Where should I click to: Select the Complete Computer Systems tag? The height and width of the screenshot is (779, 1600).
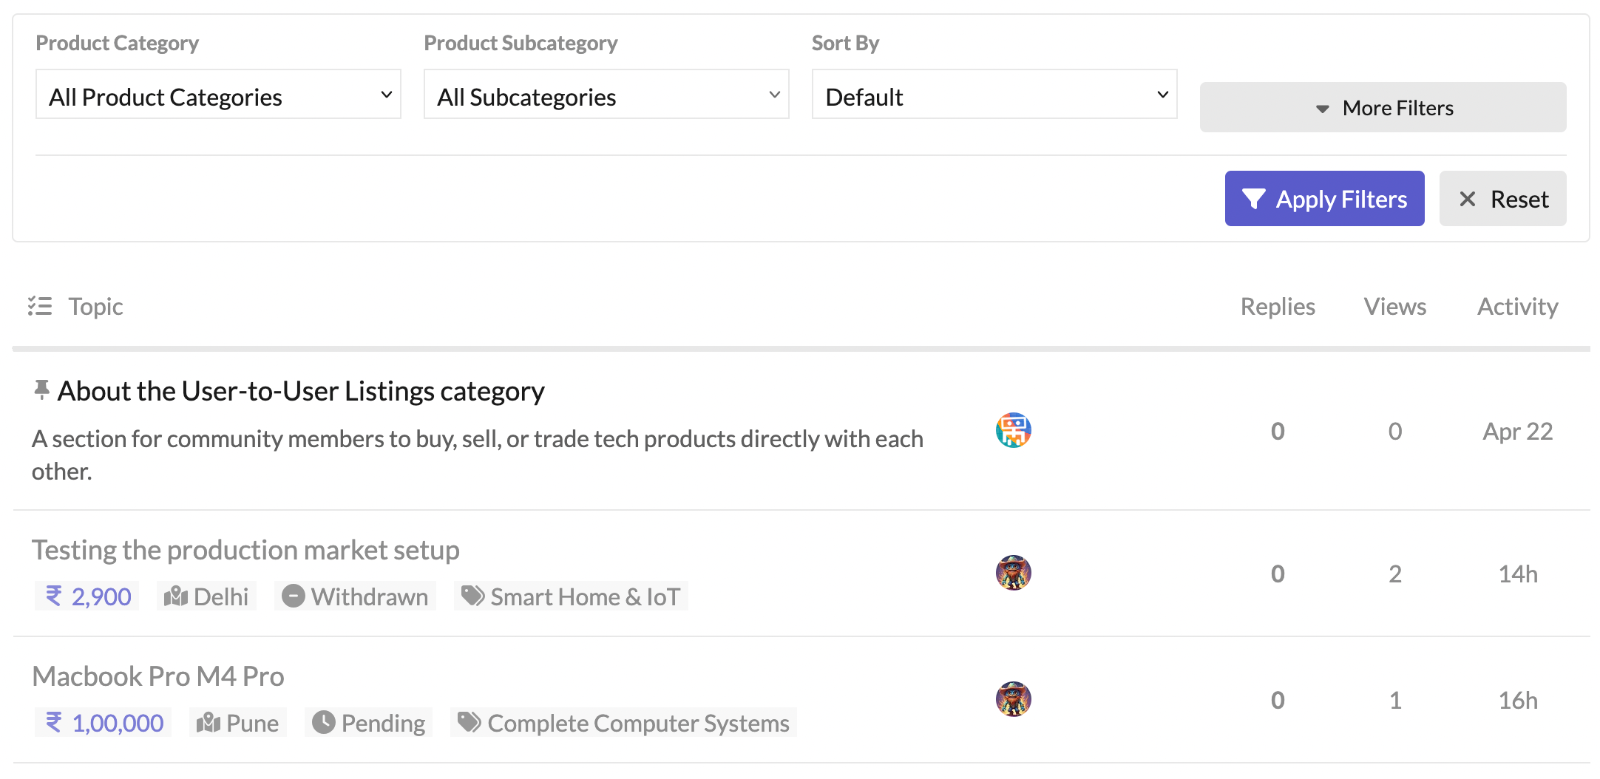[x=624, y=723]
